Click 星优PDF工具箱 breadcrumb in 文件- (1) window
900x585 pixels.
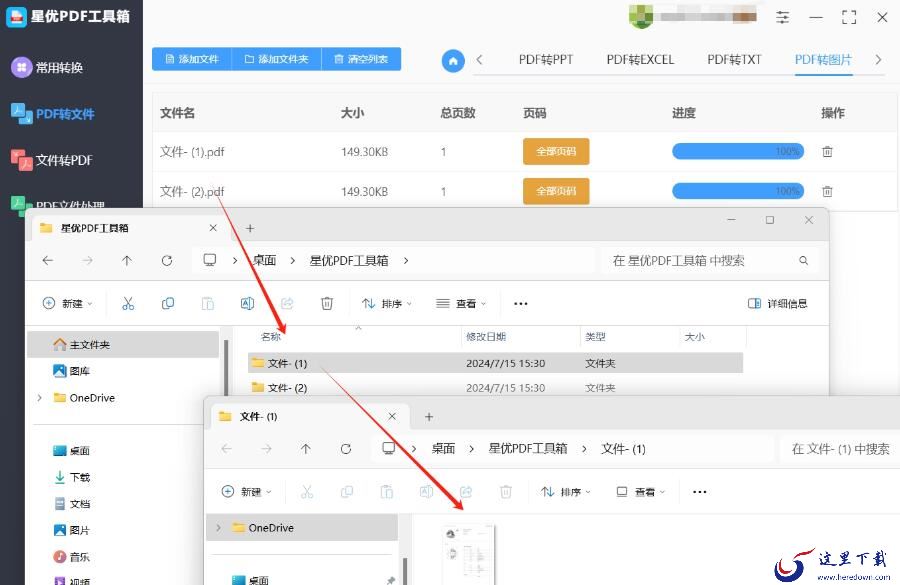pos(527,449)
